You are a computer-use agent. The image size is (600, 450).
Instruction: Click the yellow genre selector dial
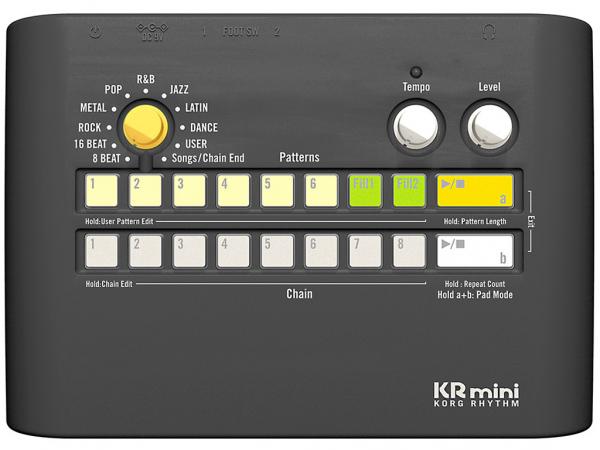coord(146,127)
